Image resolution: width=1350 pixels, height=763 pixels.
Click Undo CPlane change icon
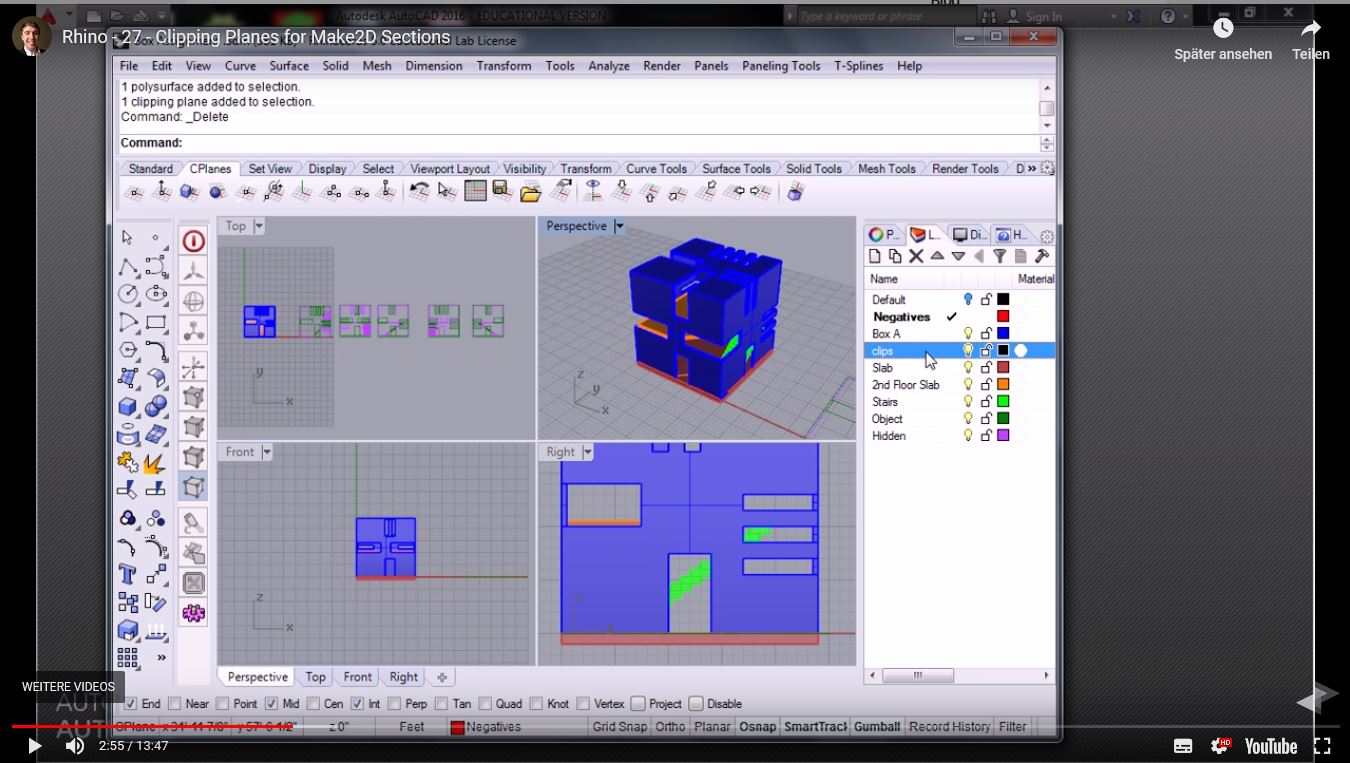tap(420, 190)
